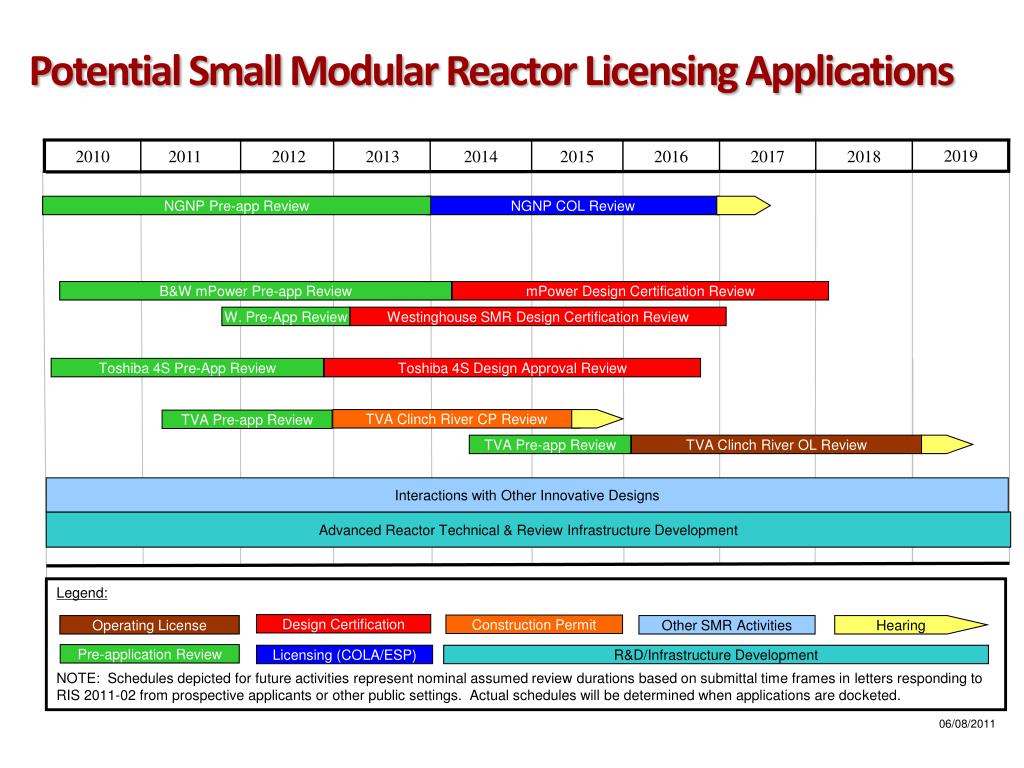Click the TVA Clinch River CP Review bar

pyautogui.click(x=452, y=419)
